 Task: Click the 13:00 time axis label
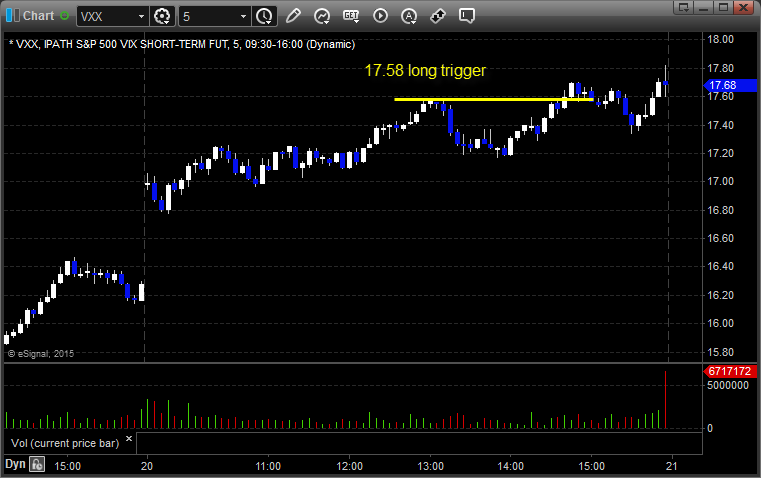430,466
